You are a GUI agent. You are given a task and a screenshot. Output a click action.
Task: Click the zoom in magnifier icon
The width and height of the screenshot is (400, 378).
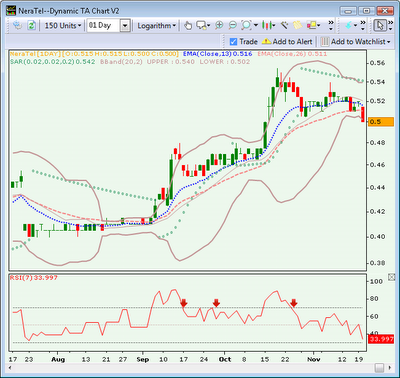pos(219,25)
